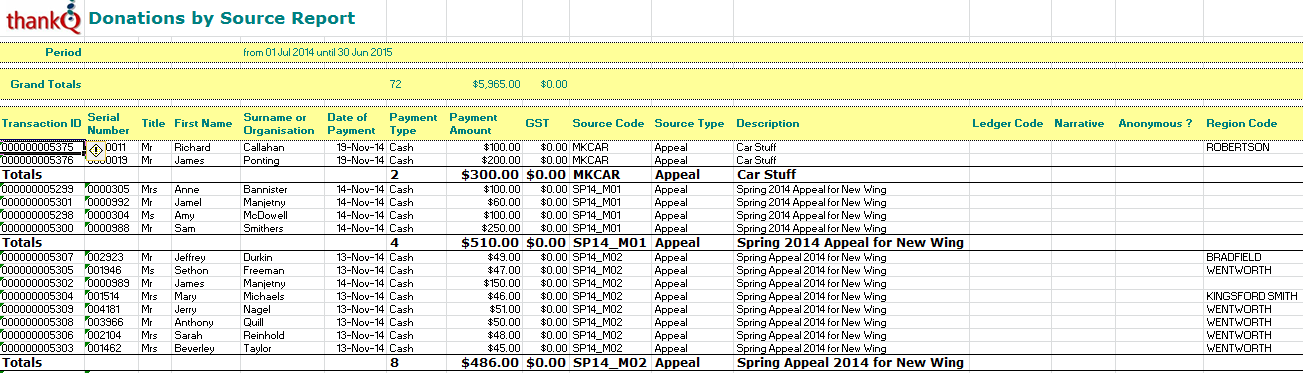Click serial number 0000992
This screenshot has height=373, width=1303.
pyautogui.click(x=108, y=202)
